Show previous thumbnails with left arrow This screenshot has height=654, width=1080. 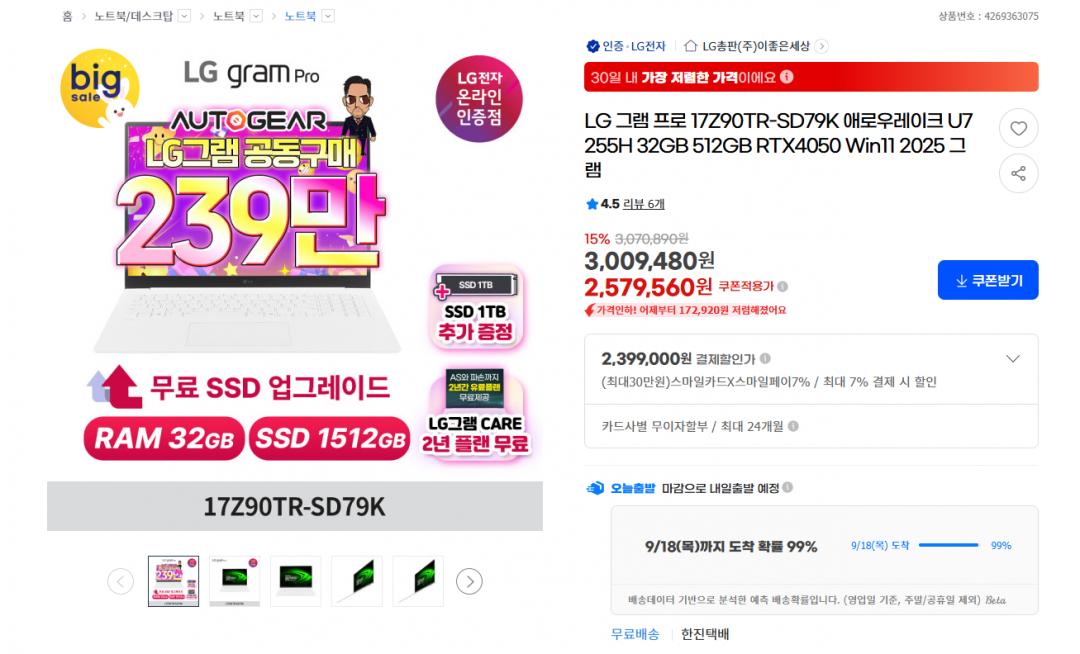coord(121,582)
